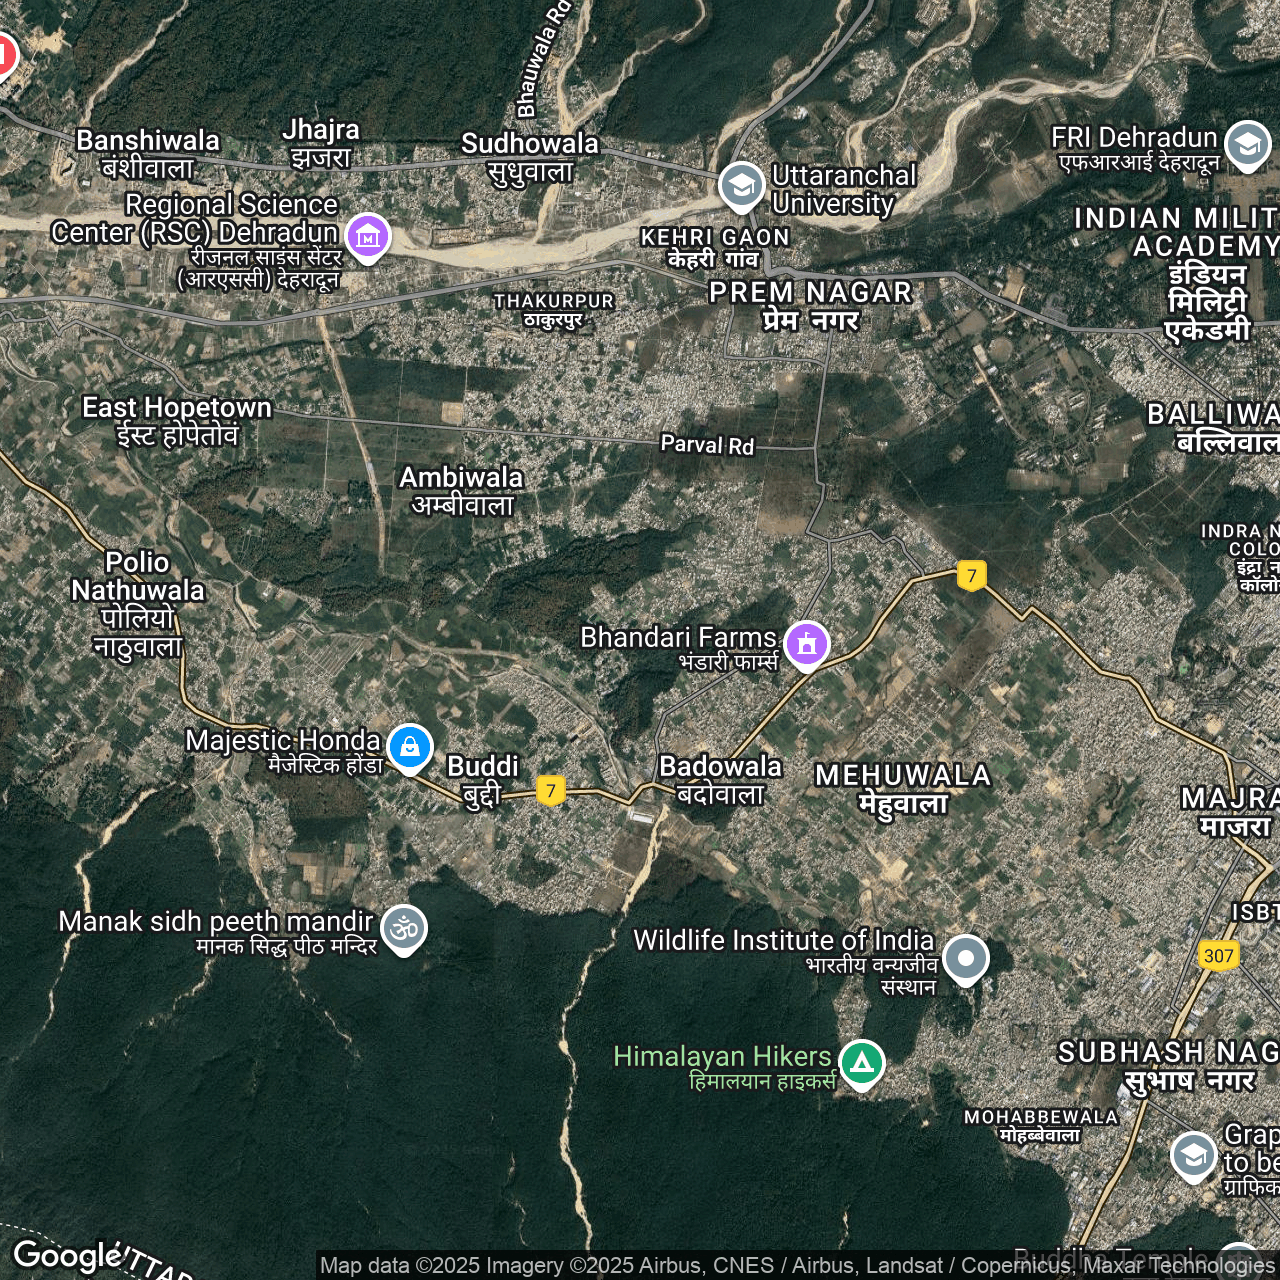Click the route 7 shield near Buddi
The image size is (1280, 1280).
tap(550, 790)
